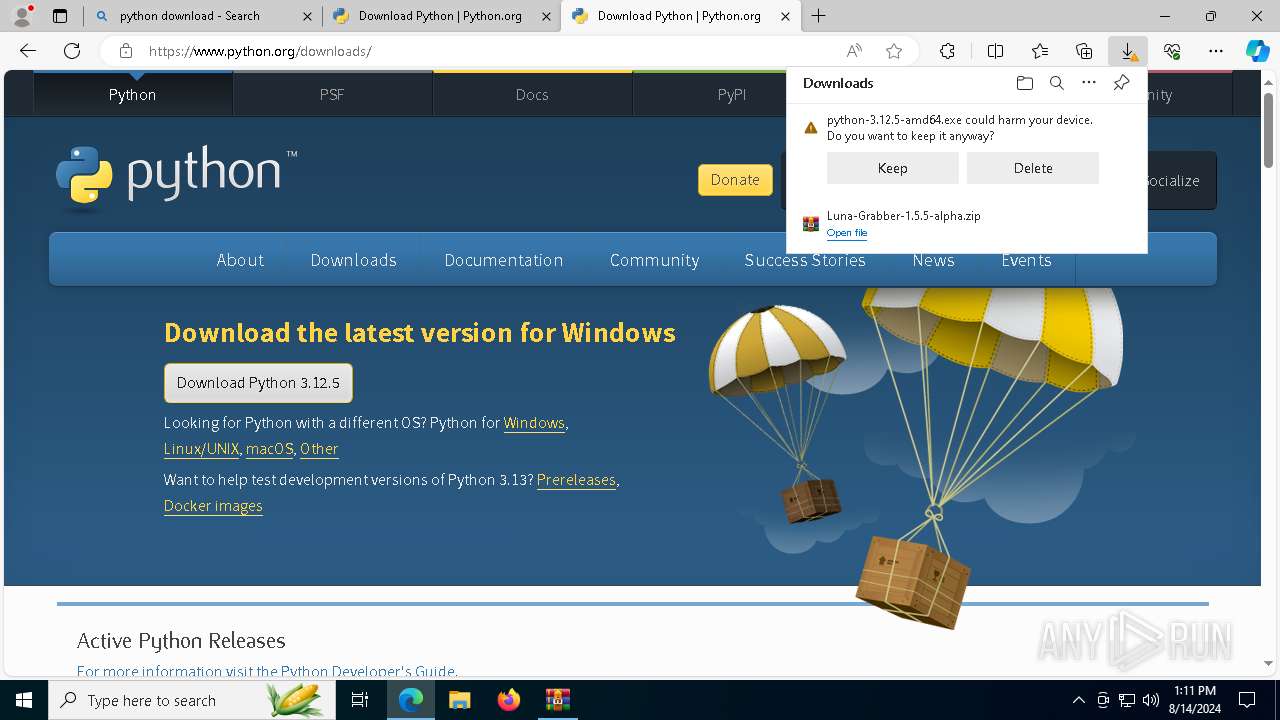Viewport: 1280px width, 720px height.
Task: Click Download Python 3.12.5 button
Action: point(258,383)
